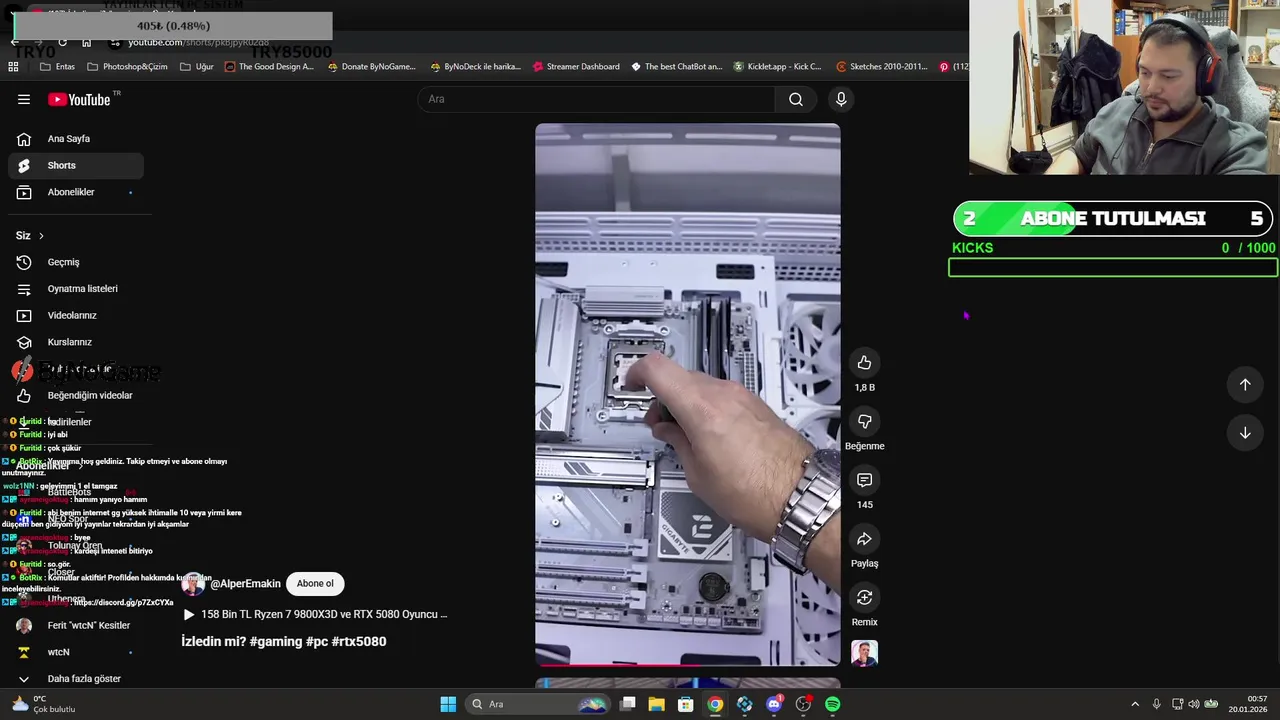Open Oynatma listeleri playlists
The width and height of the screenshot is (1280, 720).
(x=76, y=289)
